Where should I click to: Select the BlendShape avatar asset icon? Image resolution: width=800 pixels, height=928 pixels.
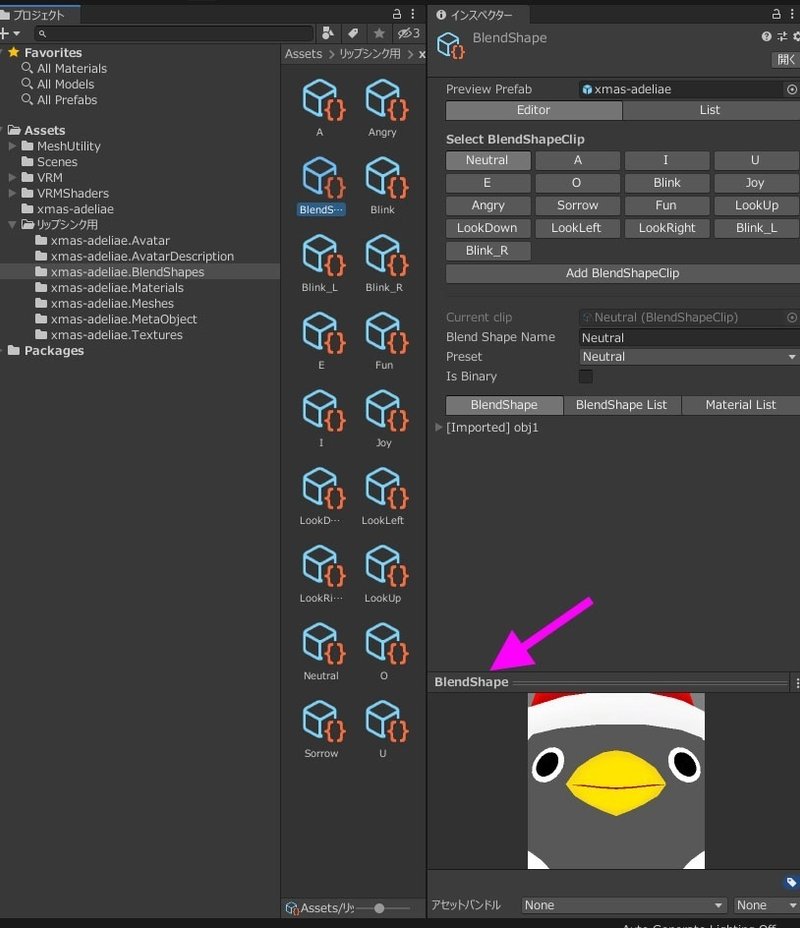[323, 178]
